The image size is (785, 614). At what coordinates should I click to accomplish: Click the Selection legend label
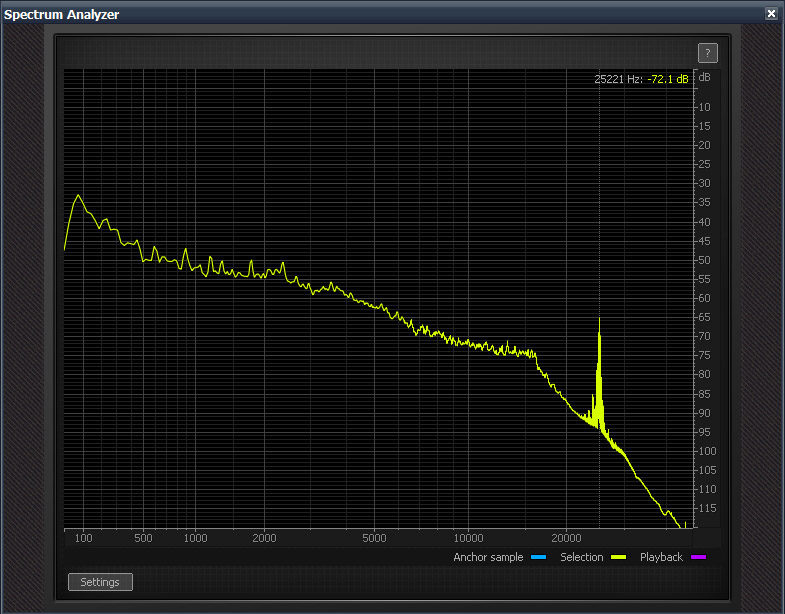click(581, 558)
